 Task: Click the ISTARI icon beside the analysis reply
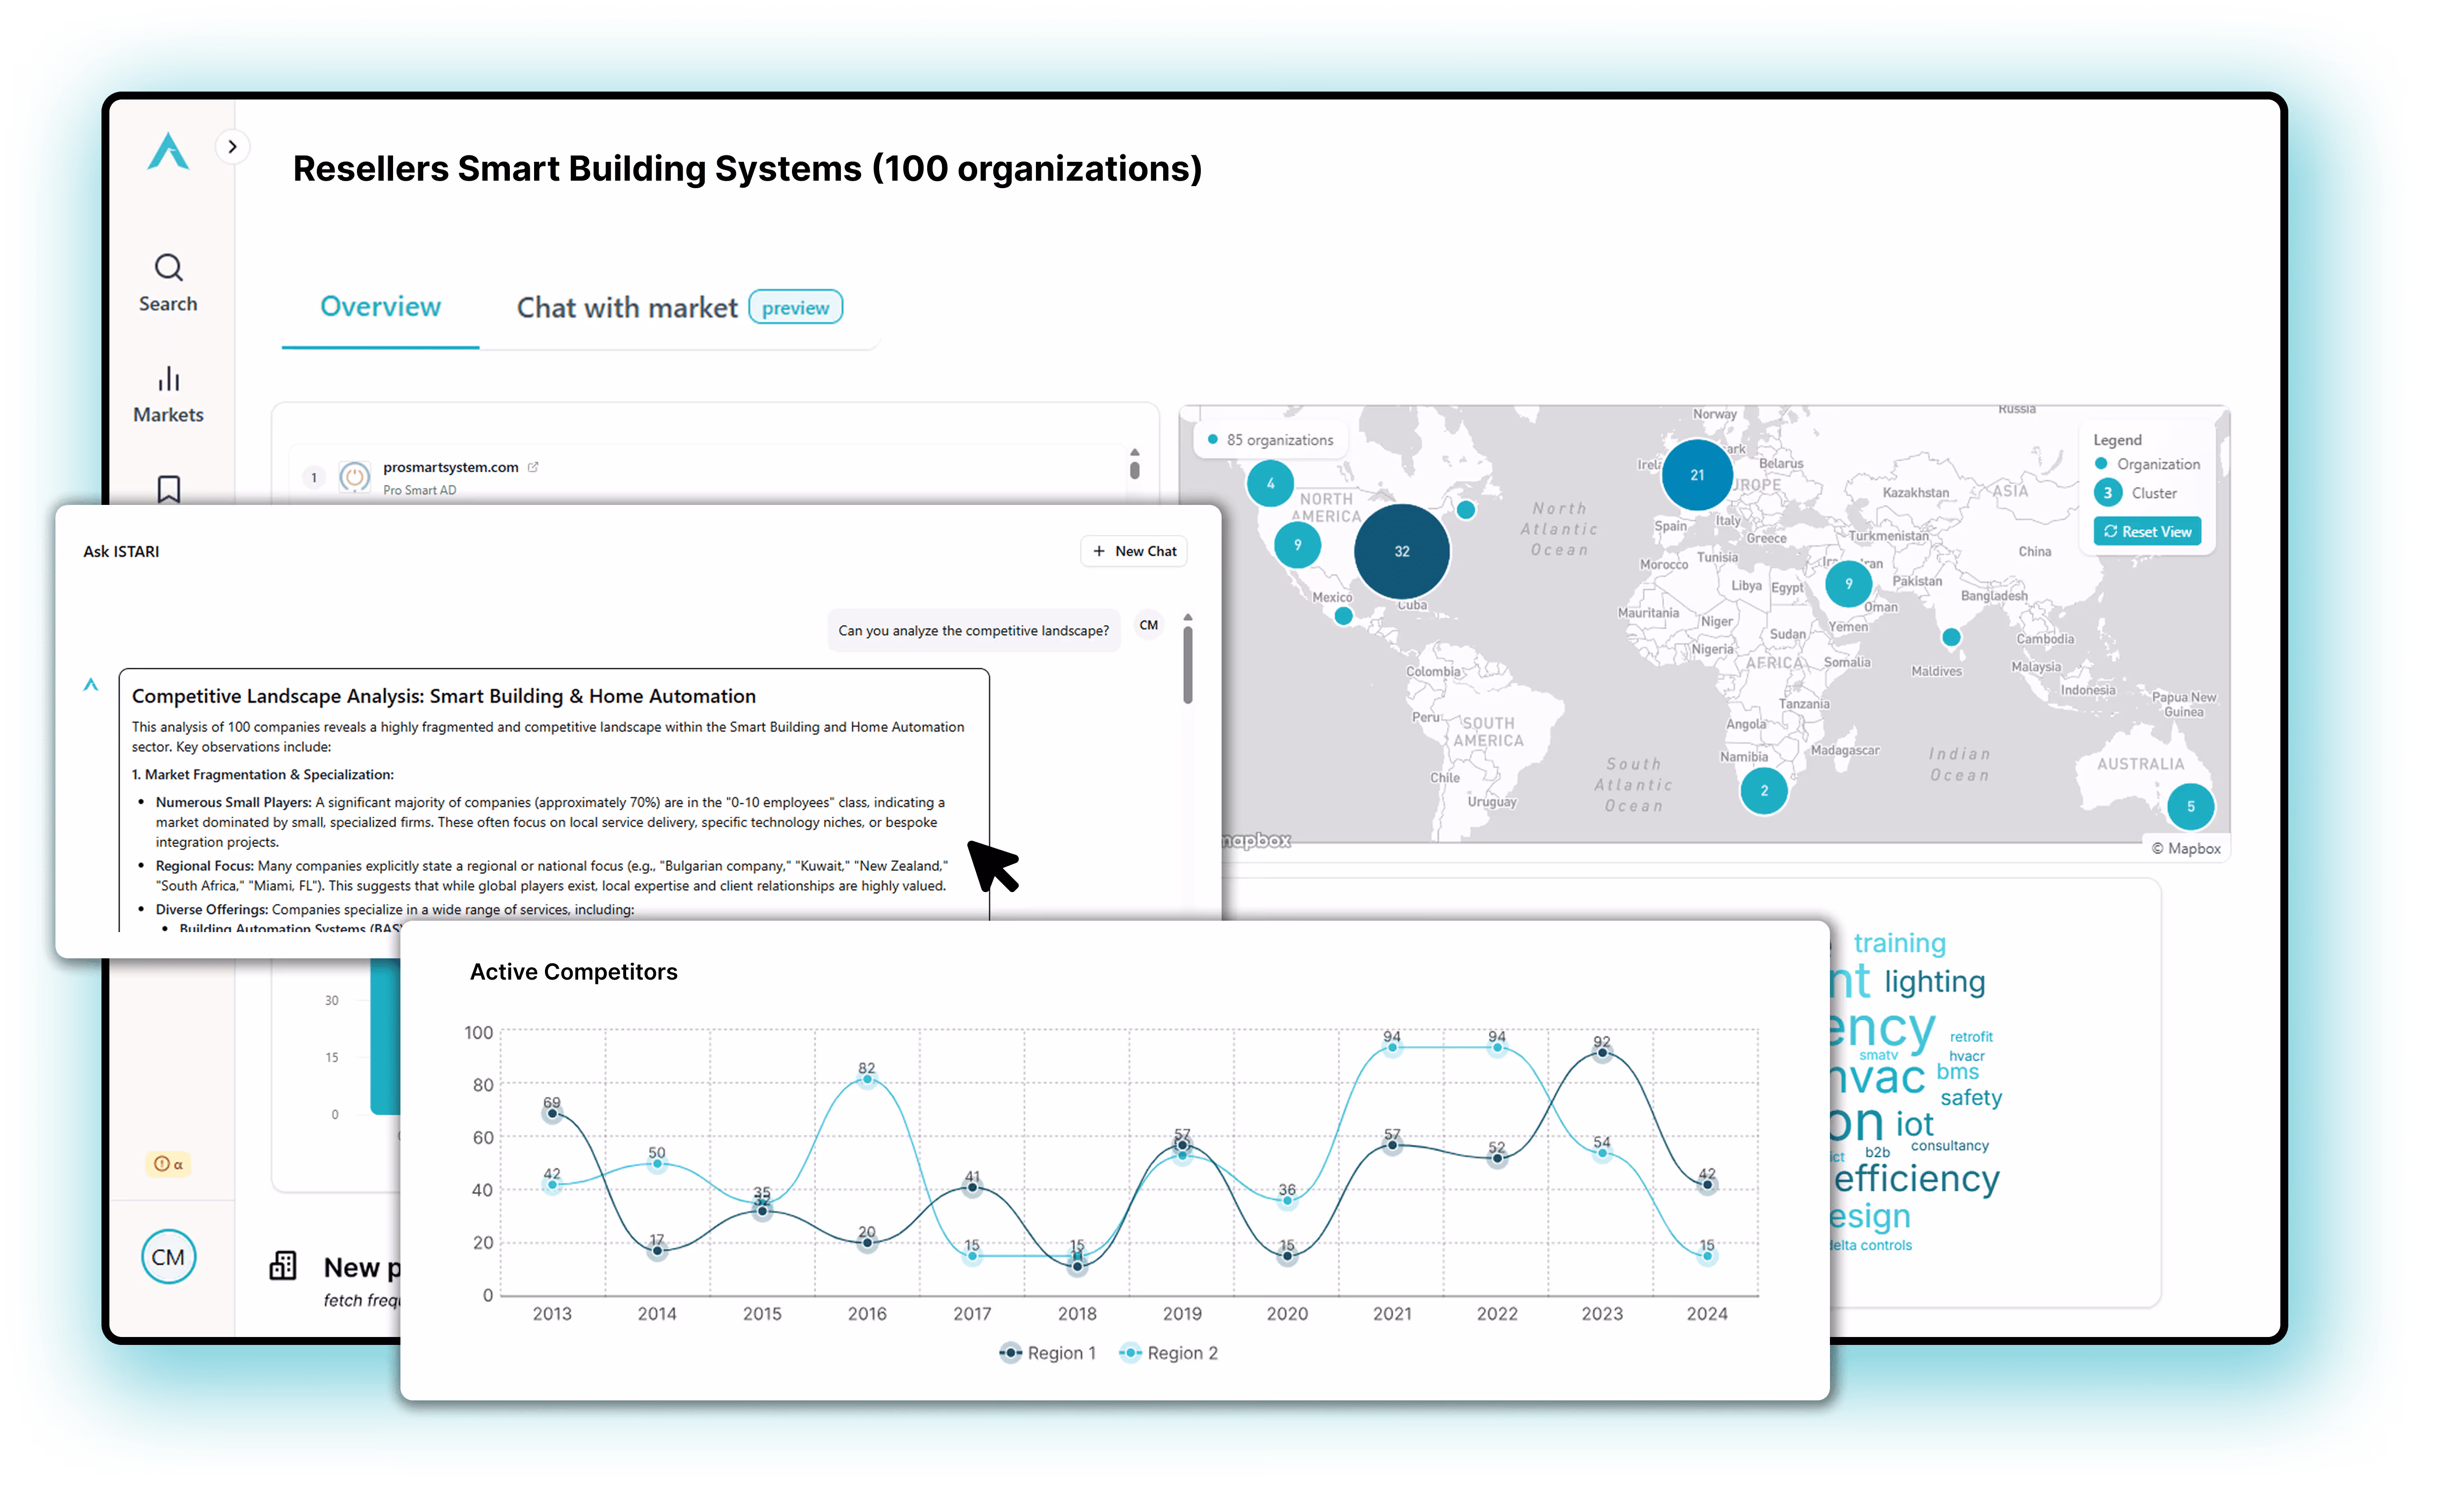point(91,684)
